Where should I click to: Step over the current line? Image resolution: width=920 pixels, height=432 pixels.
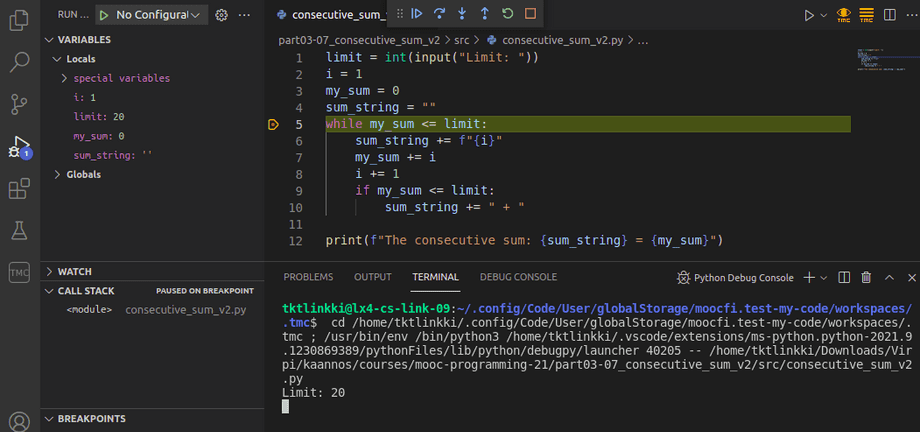tap(439, 14)
